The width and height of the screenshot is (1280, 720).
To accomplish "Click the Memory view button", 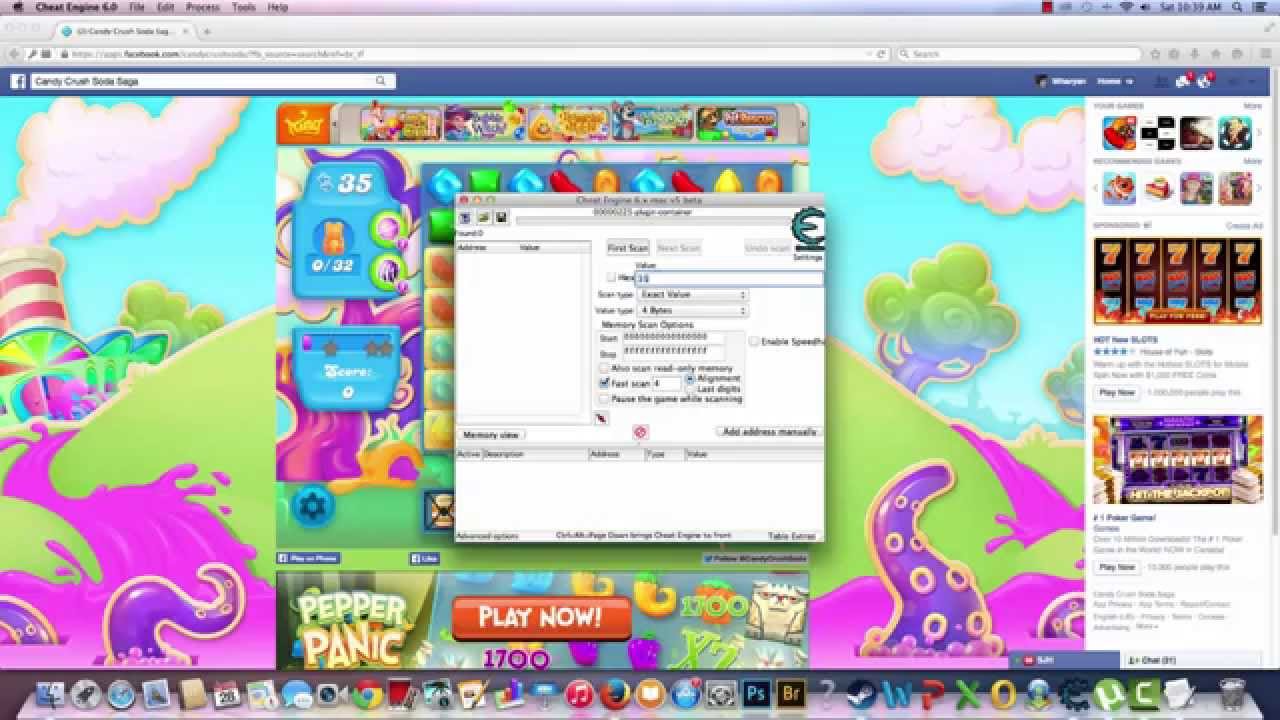I will point(491,435).
